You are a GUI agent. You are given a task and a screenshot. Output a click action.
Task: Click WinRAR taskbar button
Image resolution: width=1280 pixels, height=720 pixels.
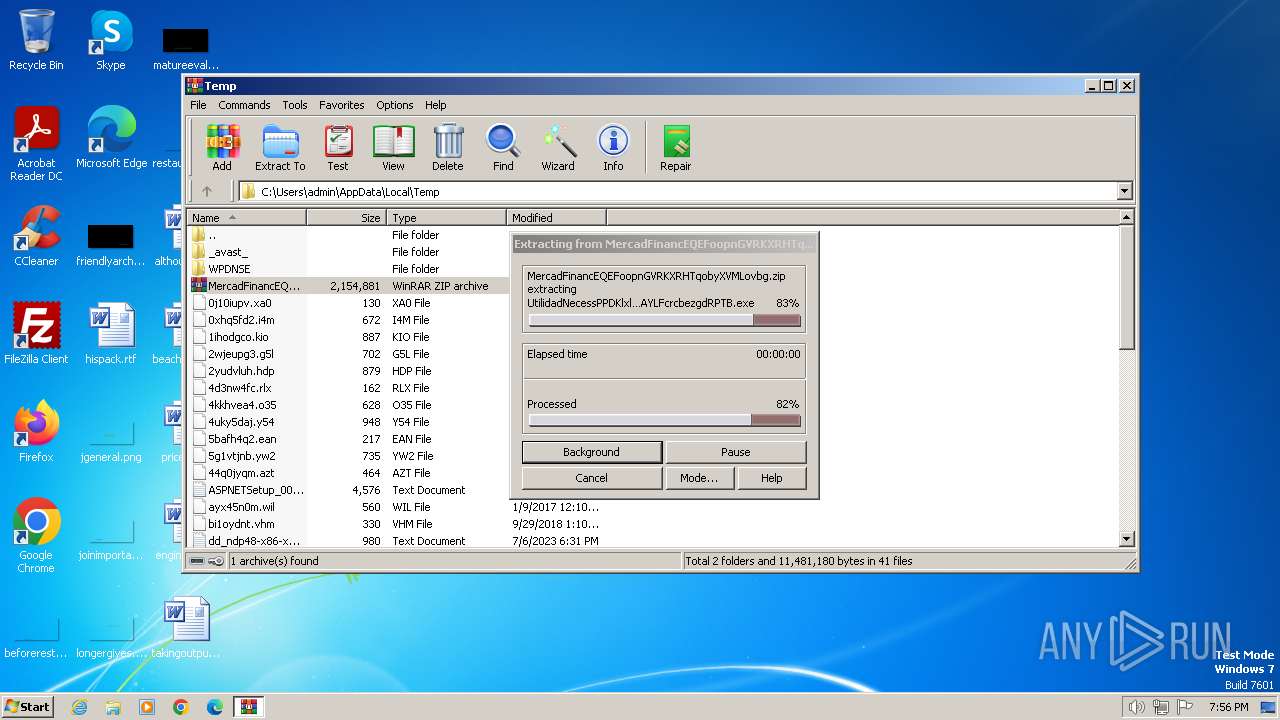(x=248, y=707)
